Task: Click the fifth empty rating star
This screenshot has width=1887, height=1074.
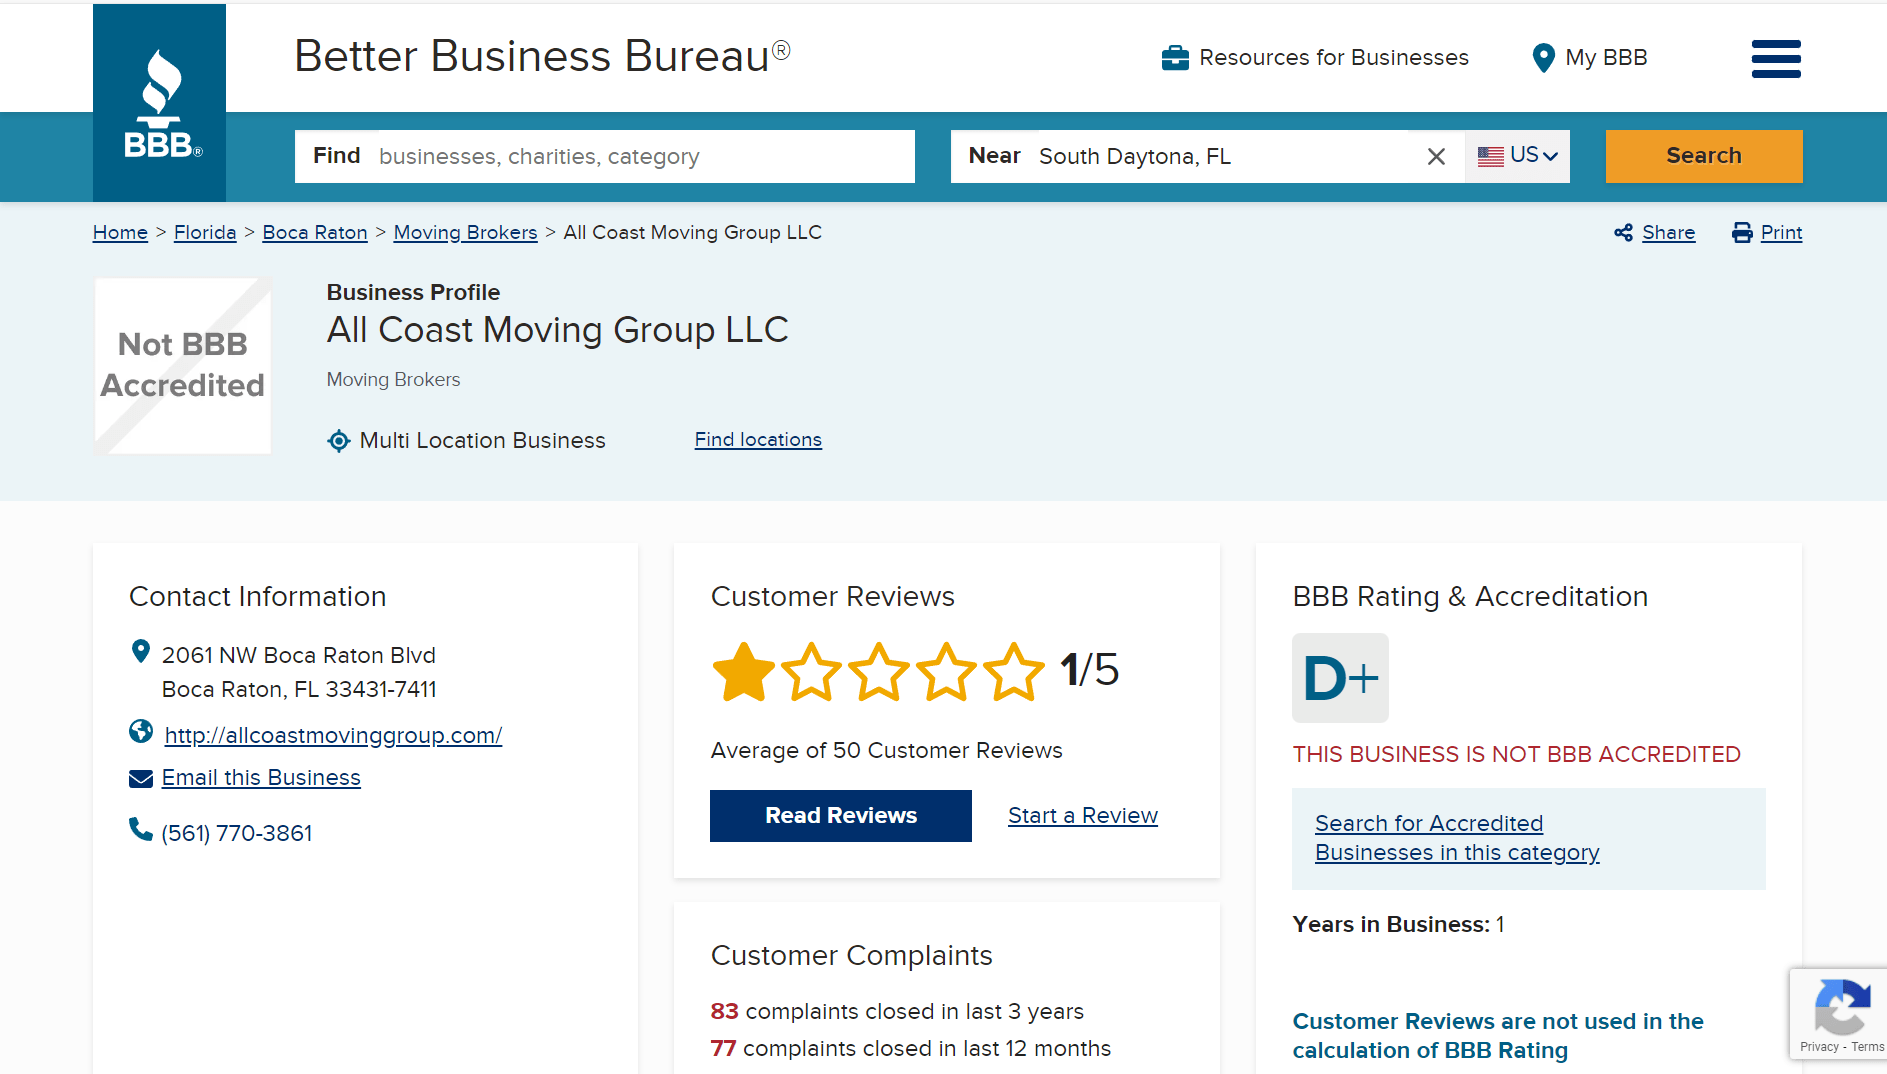Action: [x=1013, y=671]
